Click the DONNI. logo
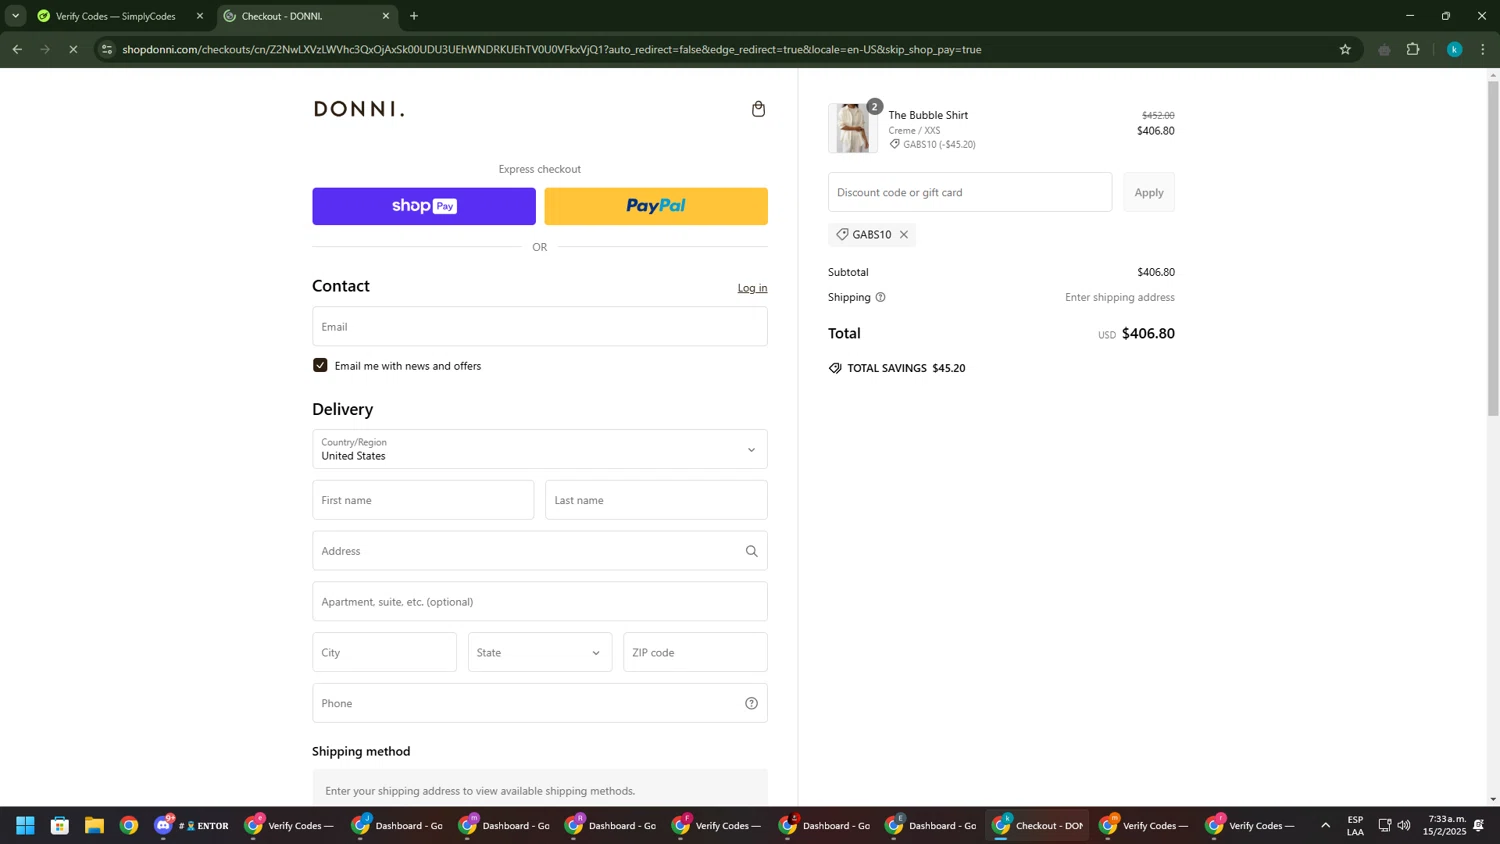 click(x=359, y=109)
